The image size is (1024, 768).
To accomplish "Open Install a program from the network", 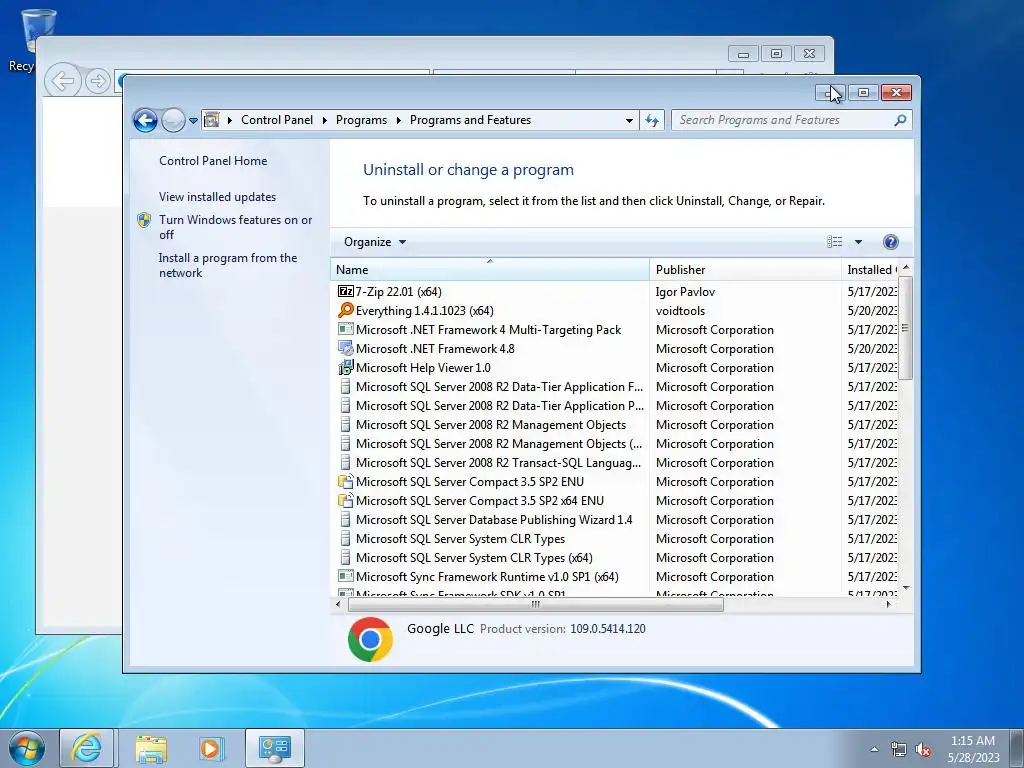I will coord(228,265).
